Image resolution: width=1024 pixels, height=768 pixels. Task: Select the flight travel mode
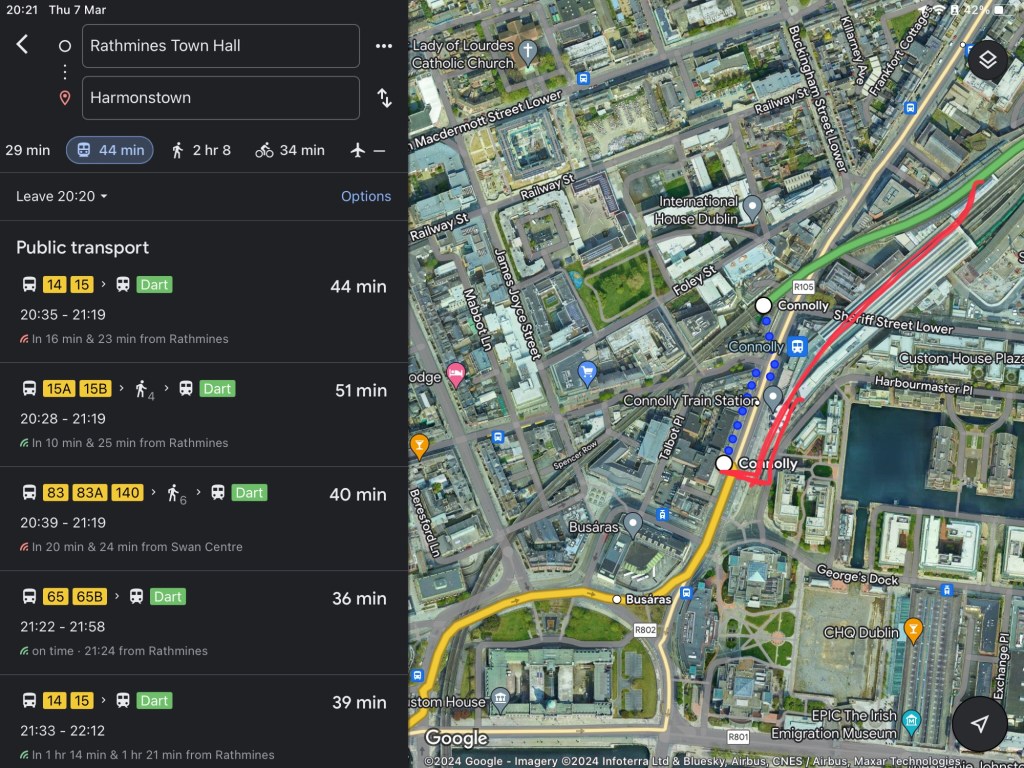[367, 150]
